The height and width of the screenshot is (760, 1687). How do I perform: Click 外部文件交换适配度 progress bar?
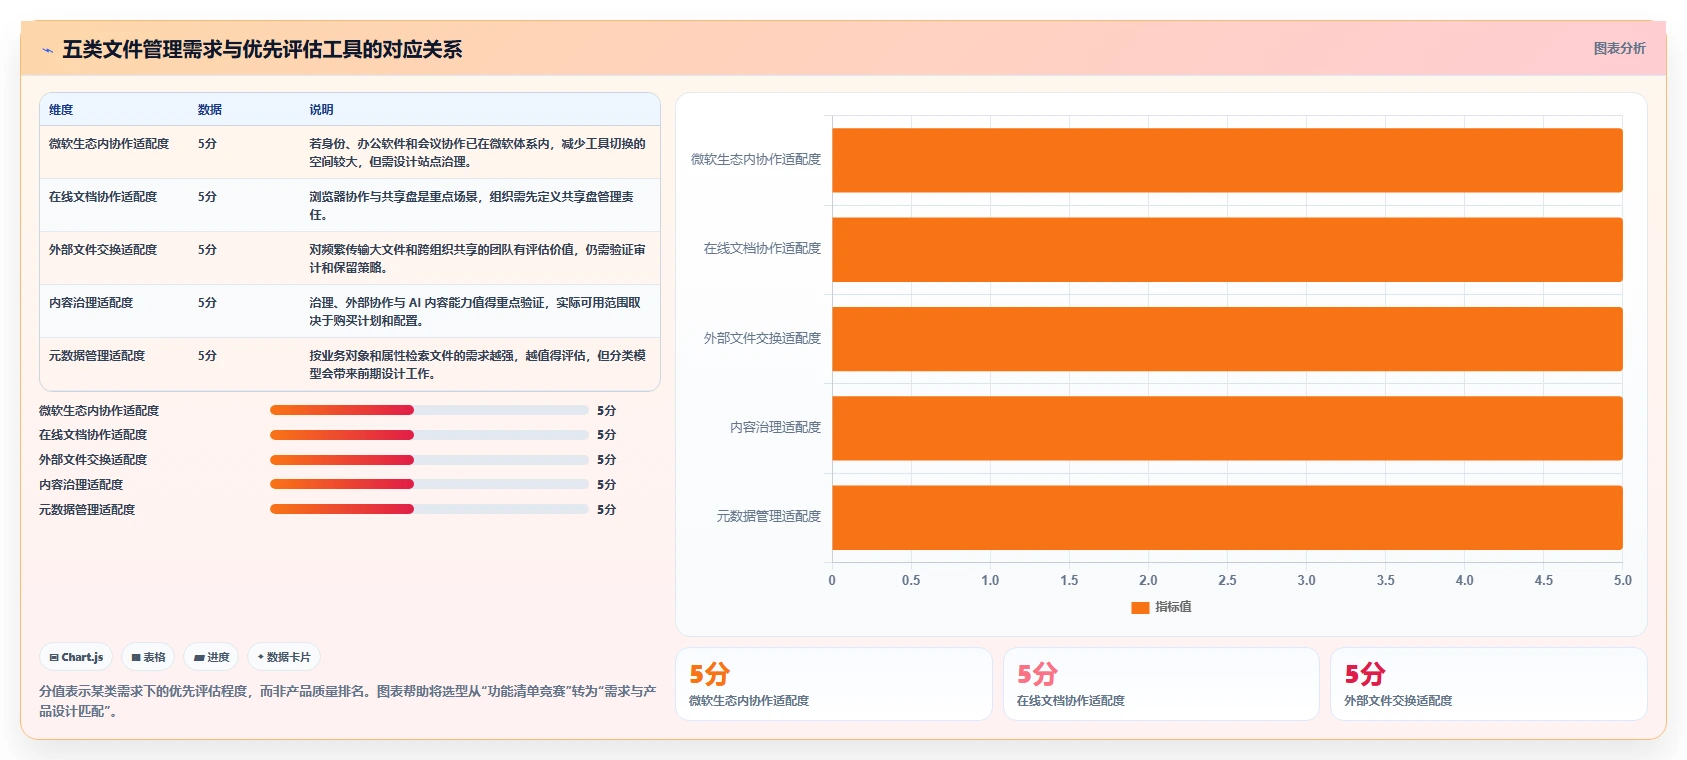coord(429,460)
